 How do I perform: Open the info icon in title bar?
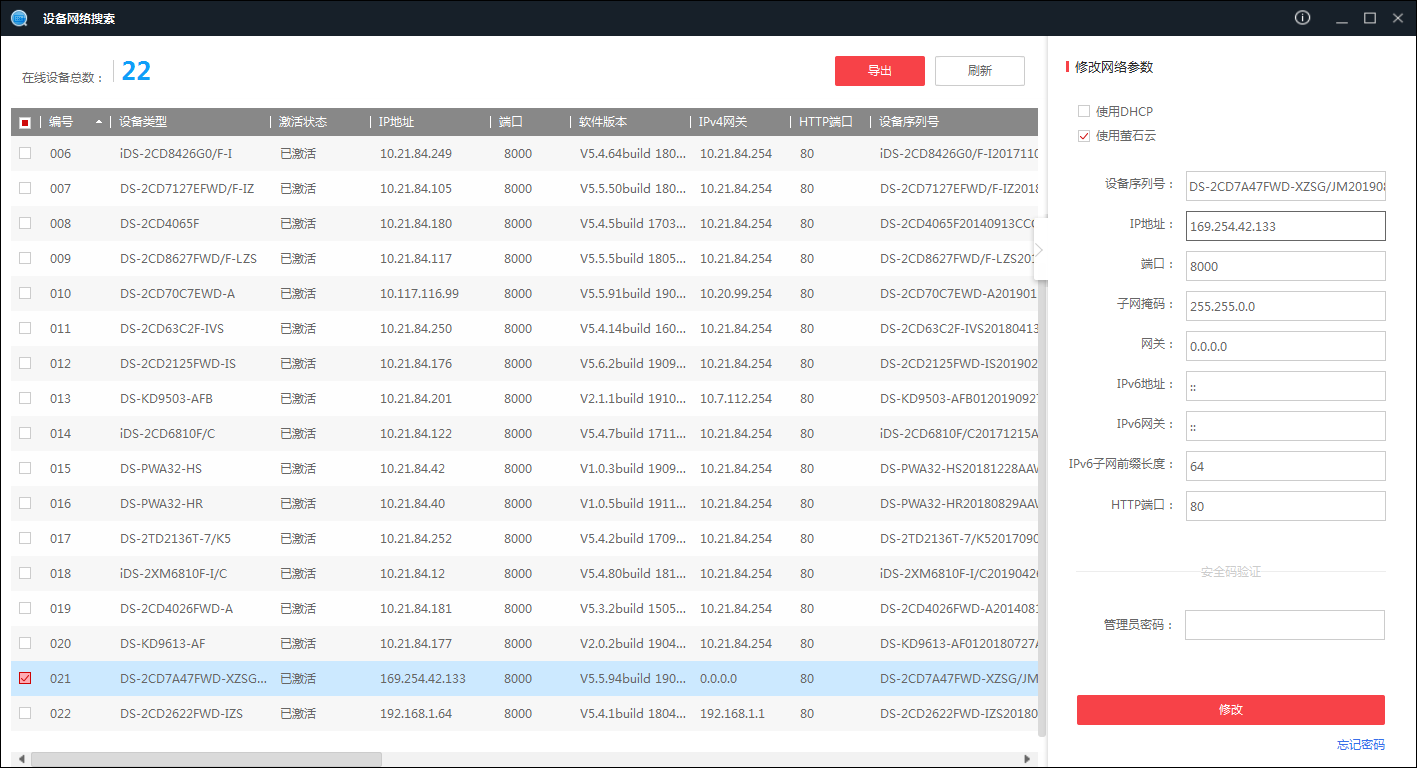(1302, 18)
